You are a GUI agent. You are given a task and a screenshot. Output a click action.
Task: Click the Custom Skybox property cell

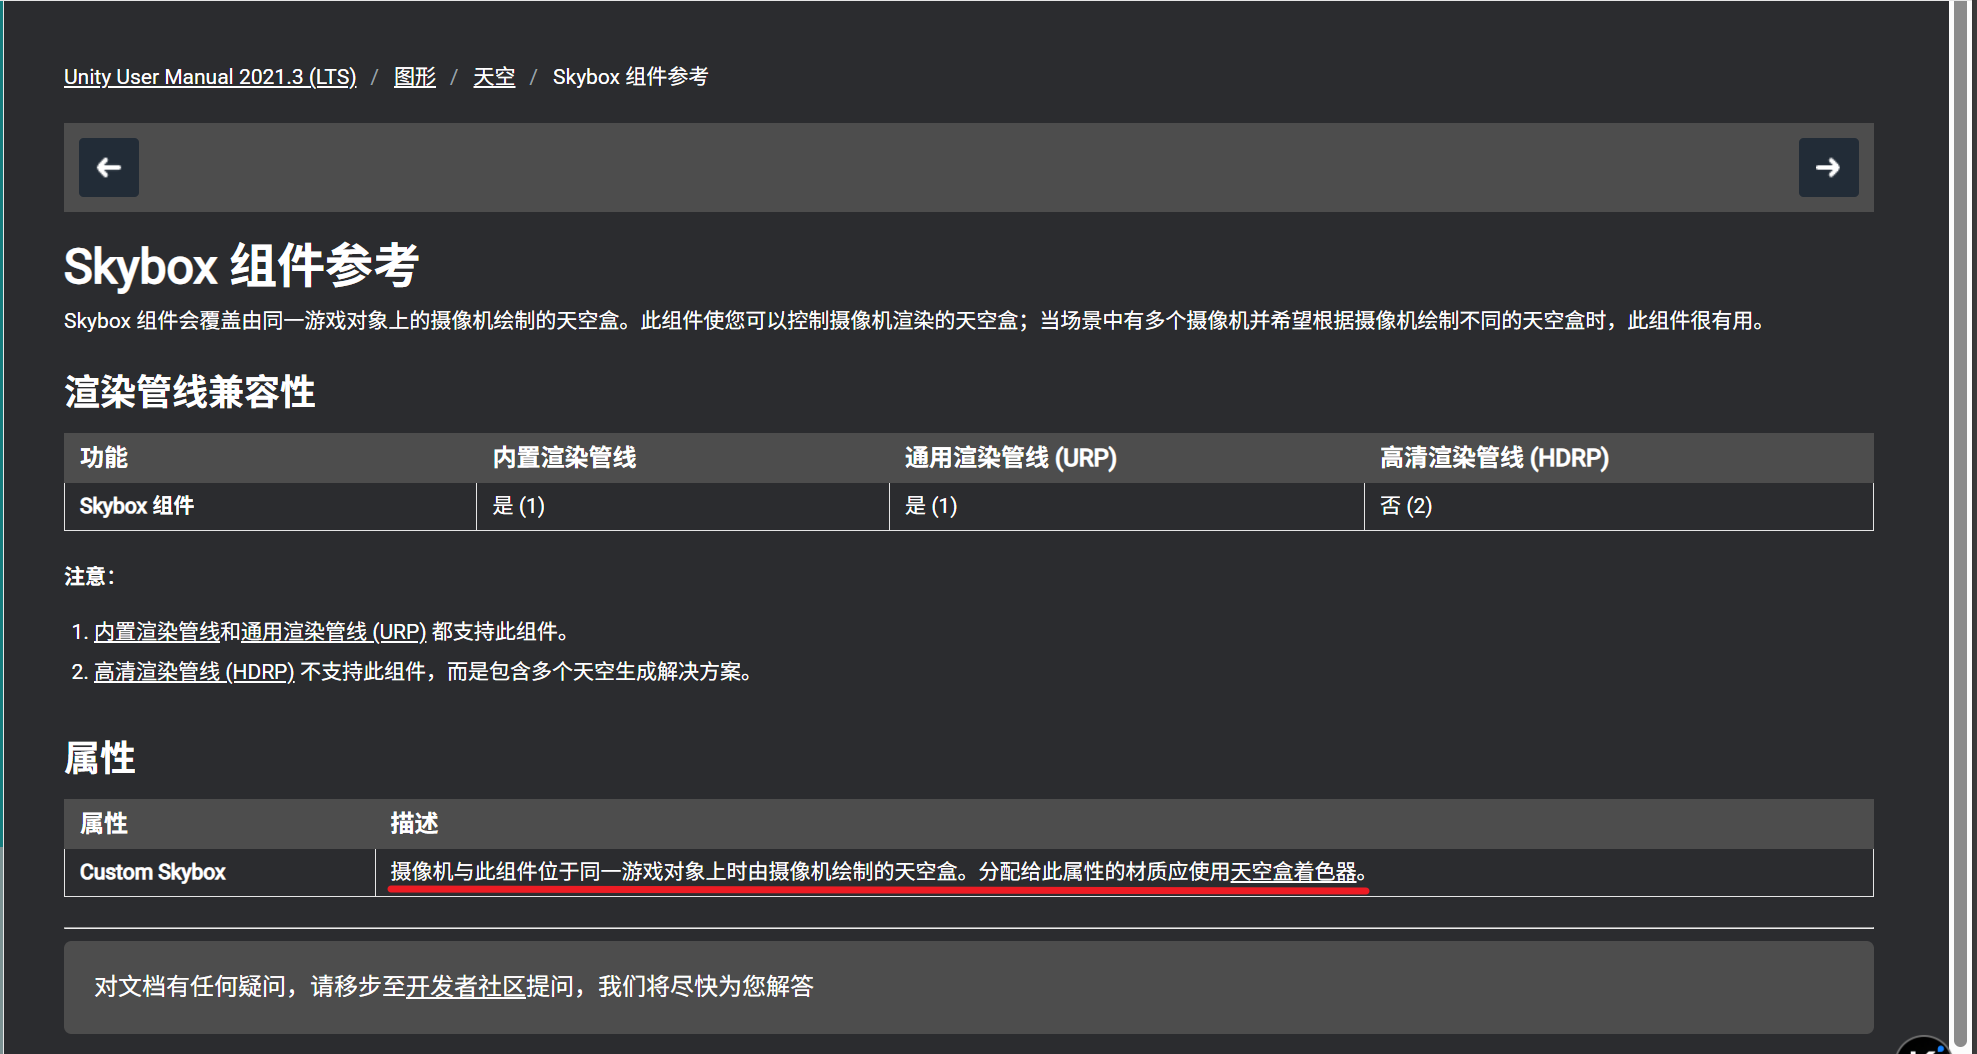pos(220,872)
